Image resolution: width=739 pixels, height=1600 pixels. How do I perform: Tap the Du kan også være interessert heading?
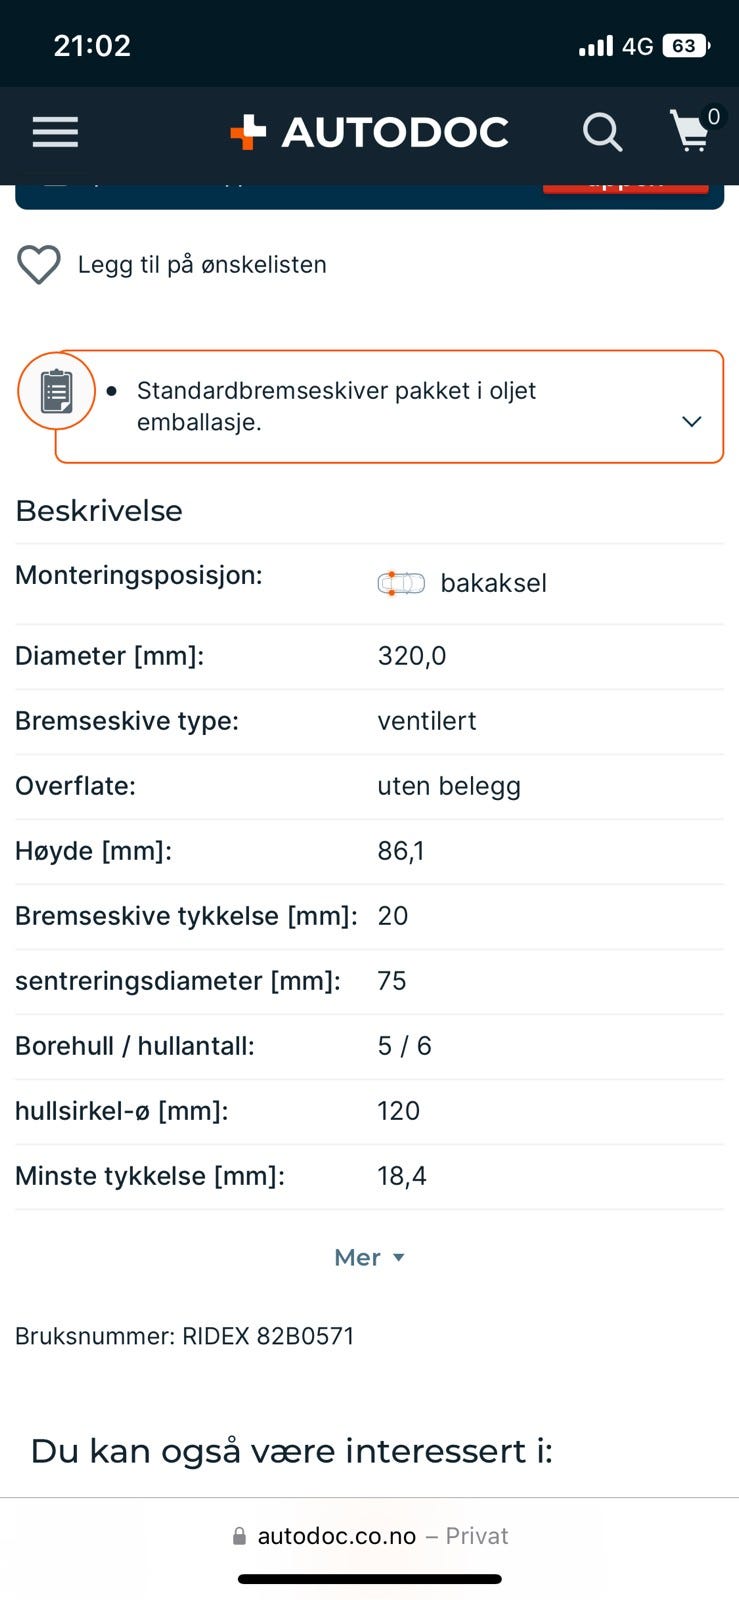point(291,1451)
